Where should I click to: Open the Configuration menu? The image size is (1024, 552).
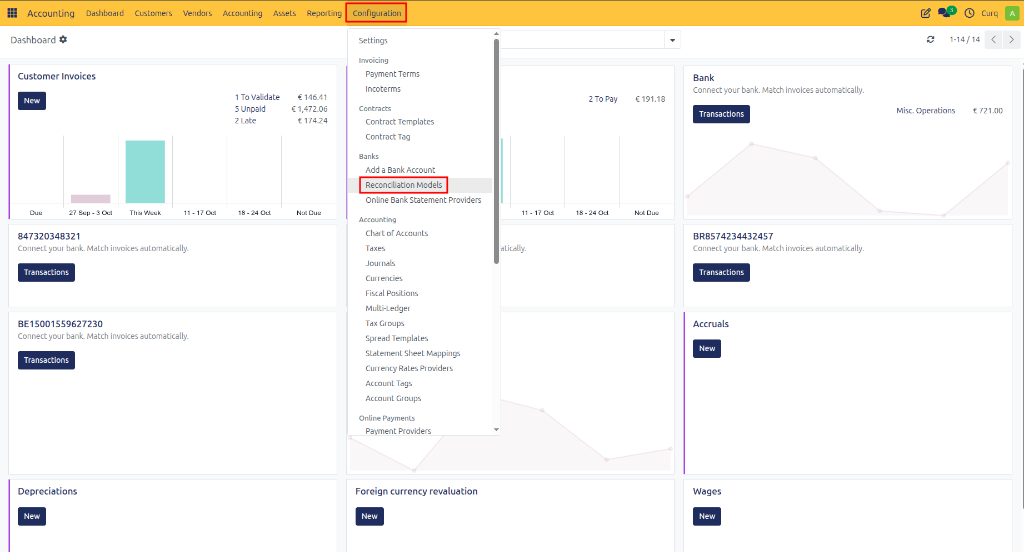[x=377, y=13]
